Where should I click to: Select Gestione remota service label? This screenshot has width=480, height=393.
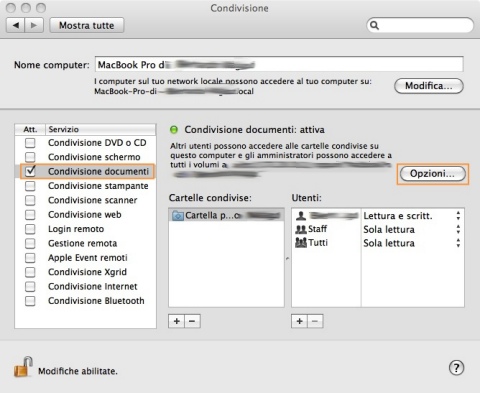point(82,243)
